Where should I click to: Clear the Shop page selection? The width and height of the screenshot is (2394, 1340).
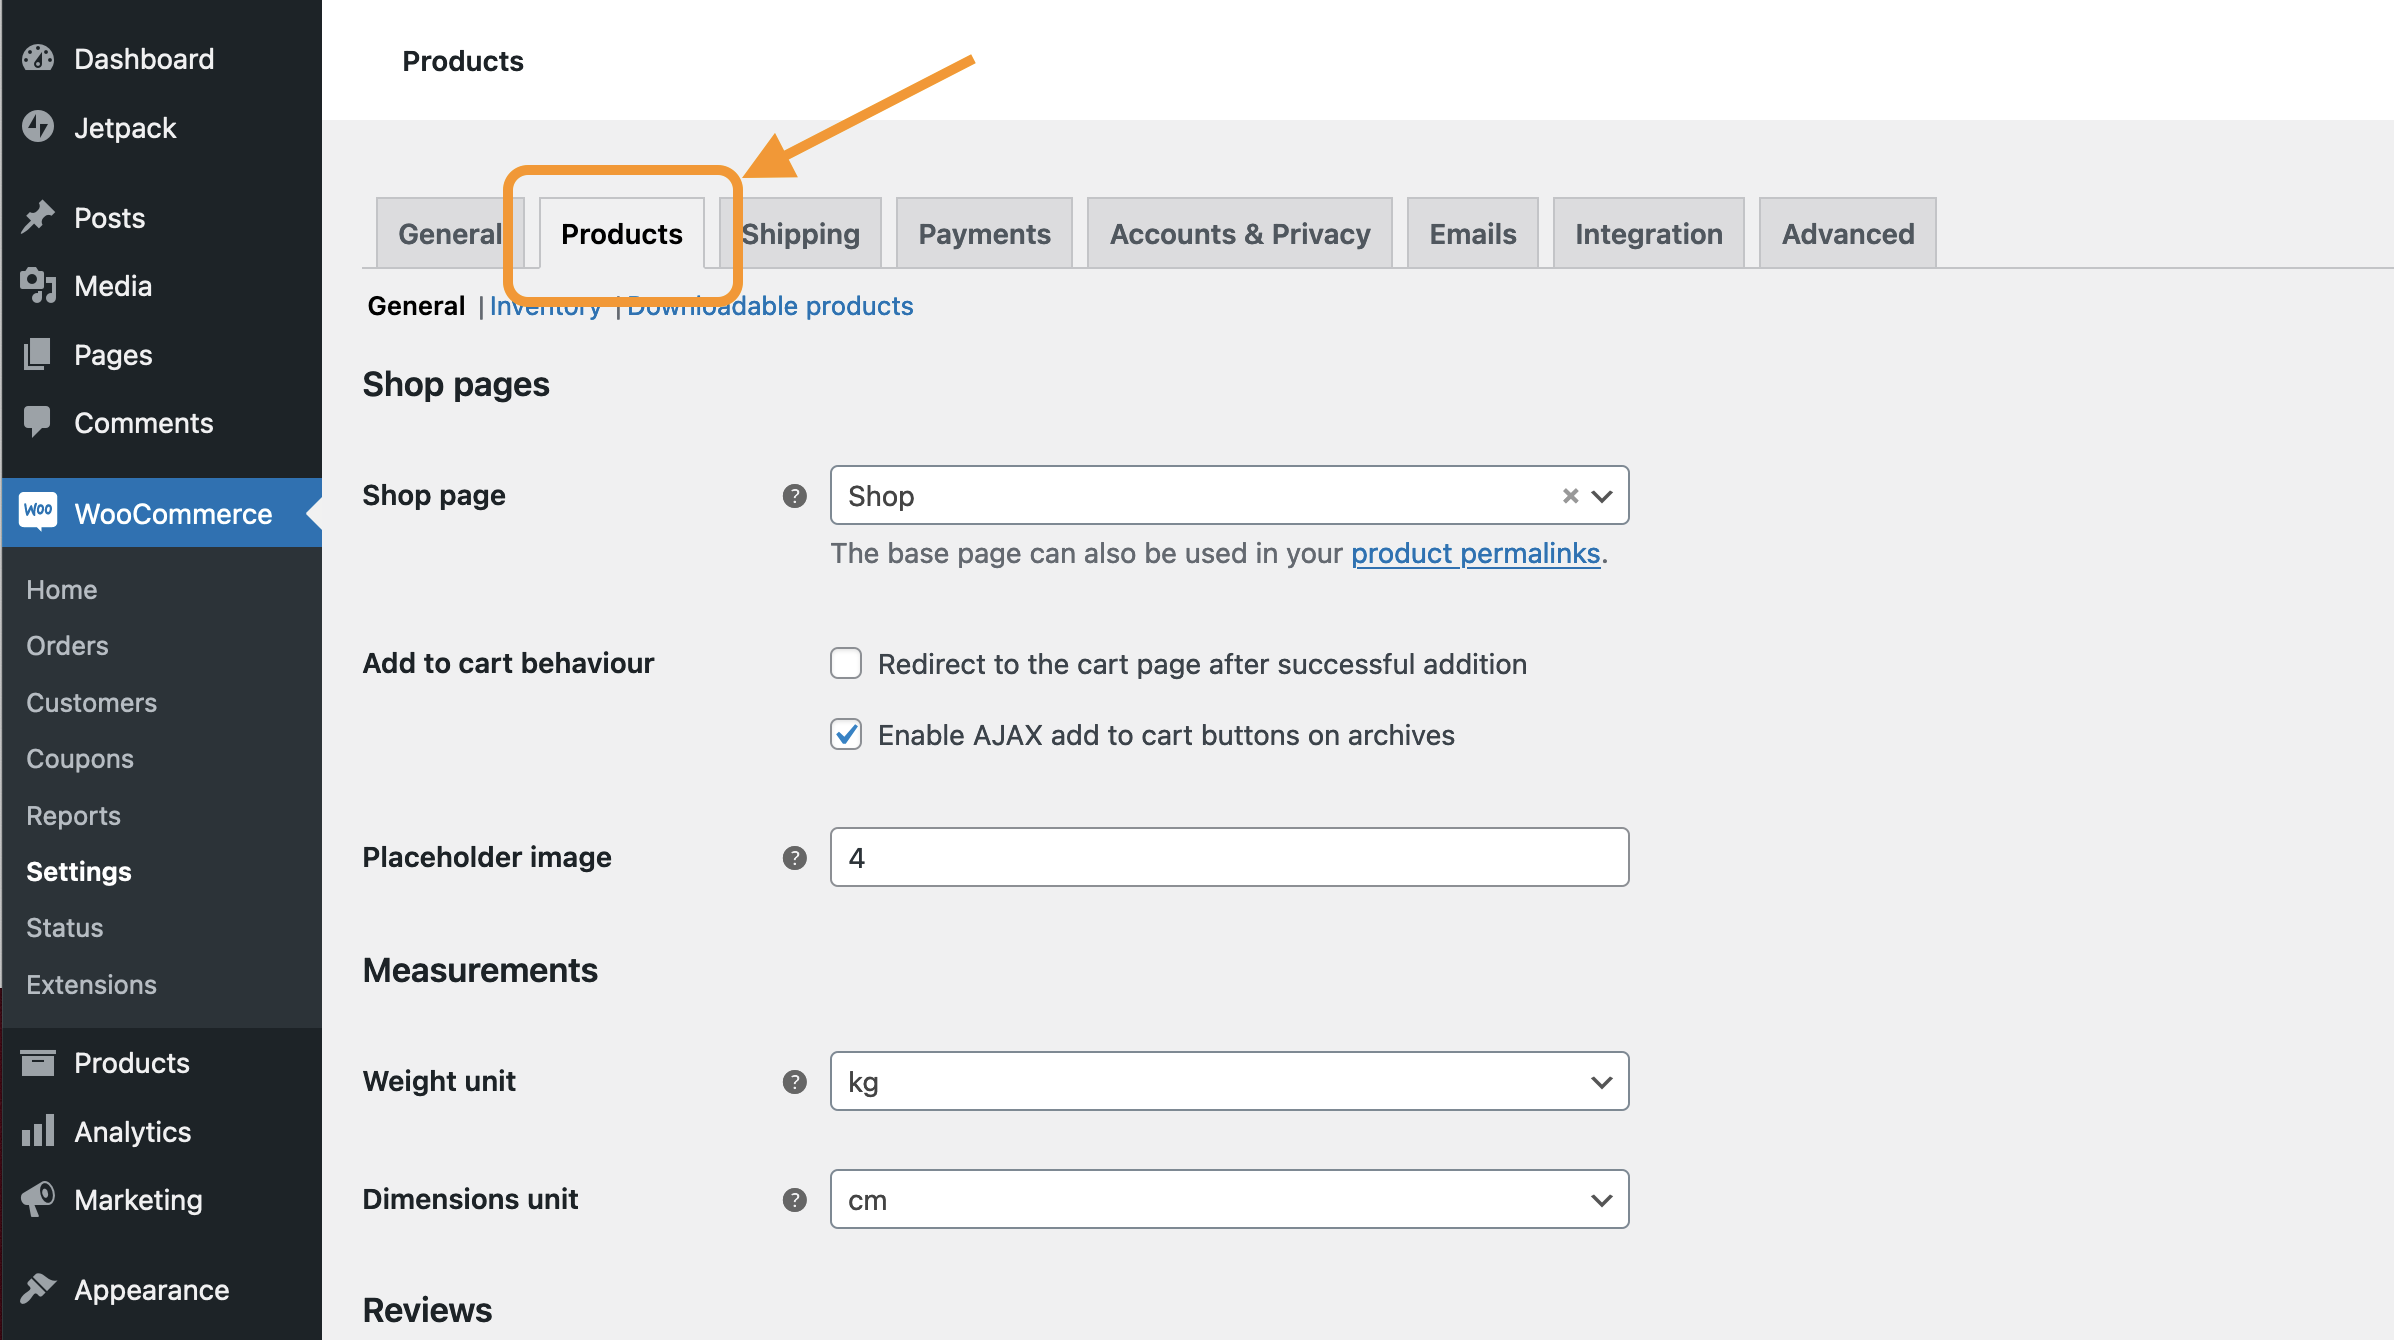click(1570, 495)
